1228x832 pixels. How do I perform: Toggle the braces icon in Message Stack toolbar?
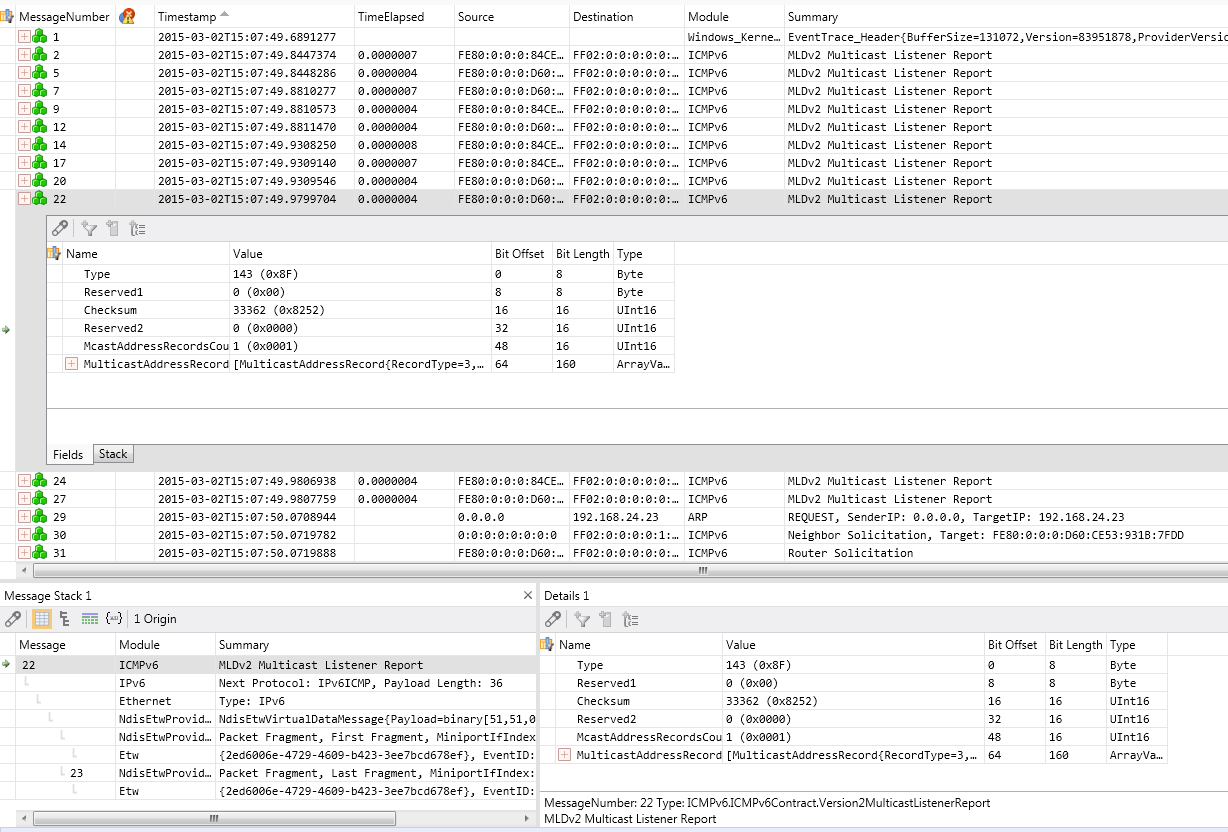click(114, 619)
